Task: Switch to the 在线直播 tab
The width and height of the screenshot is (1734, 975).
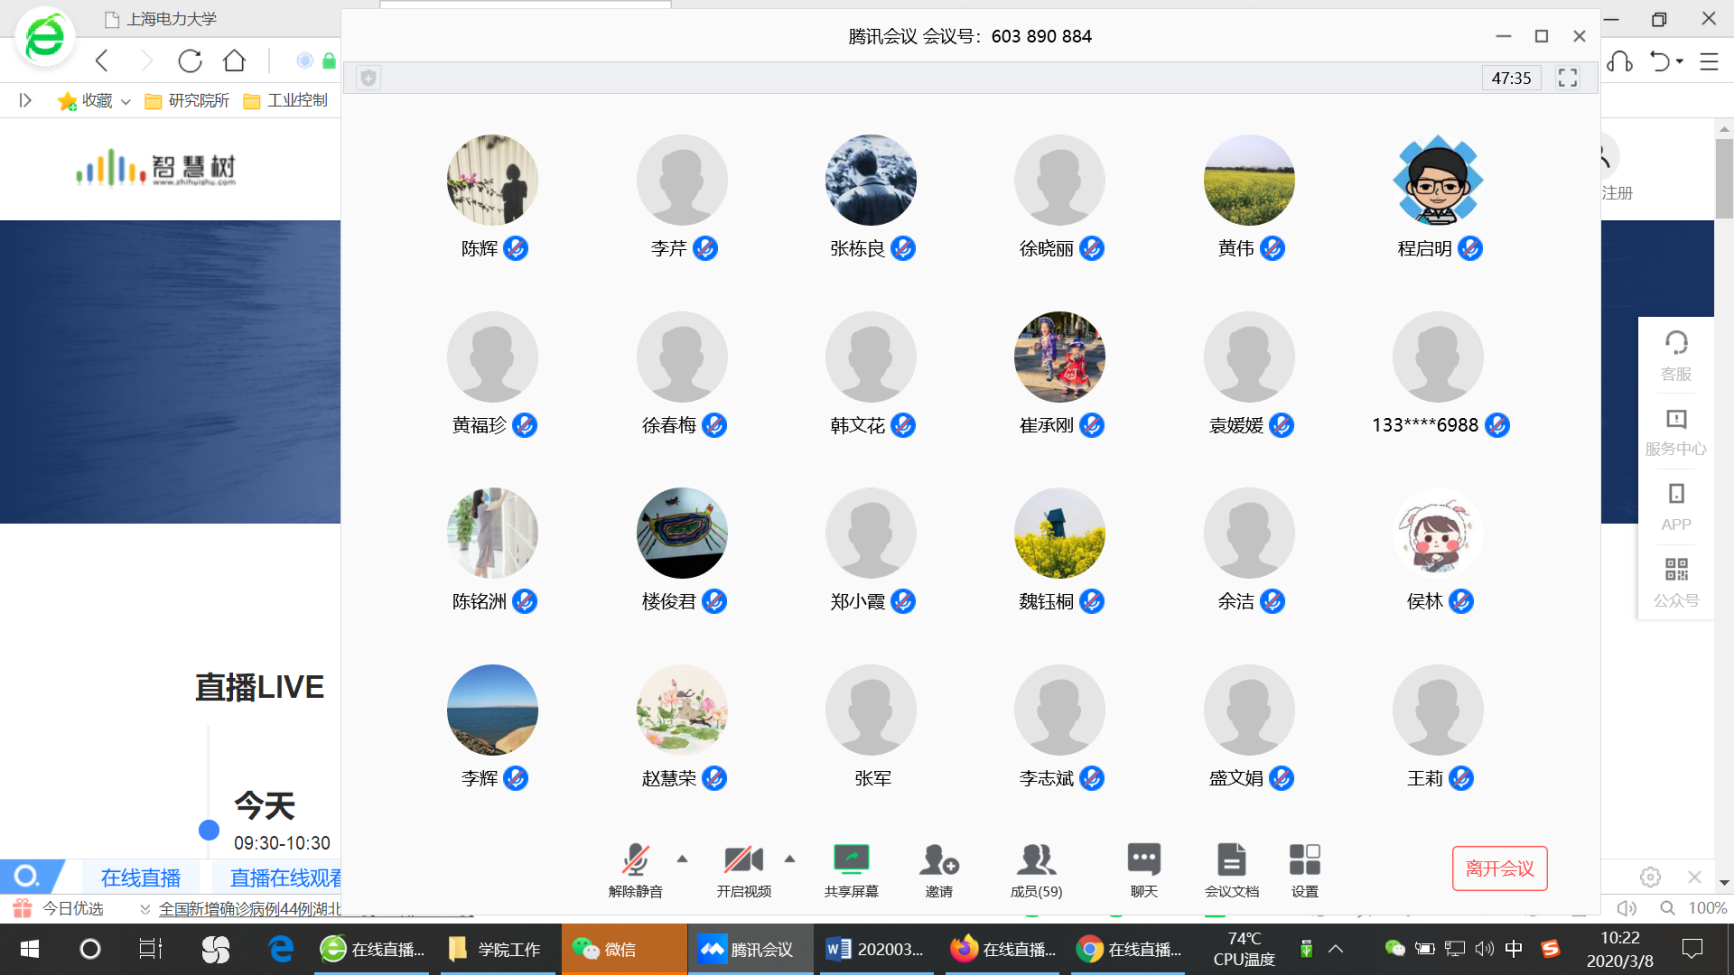Action: click(x=140, y=878)
